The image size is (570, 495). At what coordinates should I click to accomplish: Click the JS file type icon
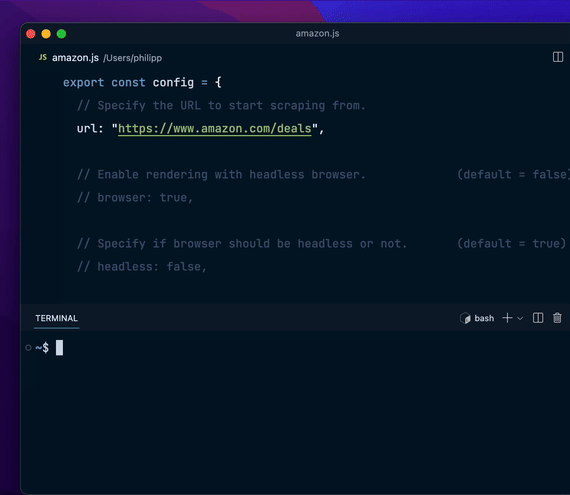43,57
